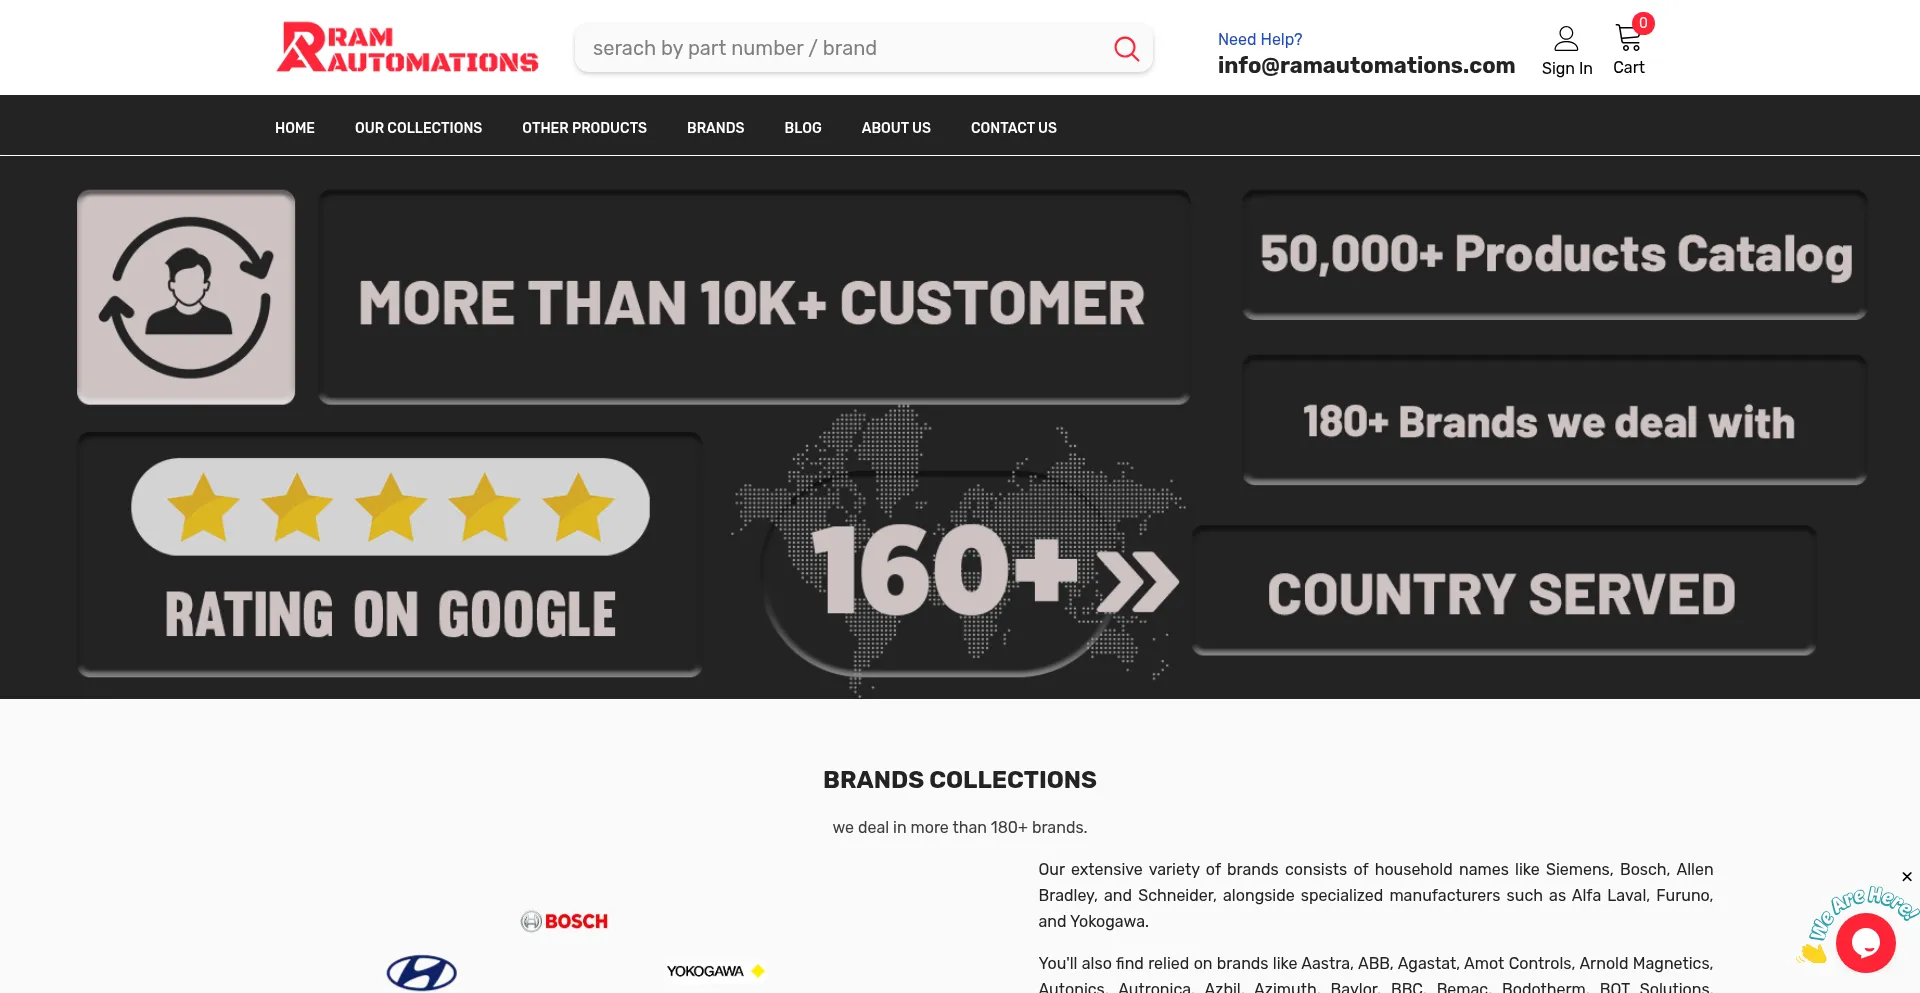Click the Yokogawa brand logo
The height and width of the screenshot is (993, 1920).
point(715,971)
